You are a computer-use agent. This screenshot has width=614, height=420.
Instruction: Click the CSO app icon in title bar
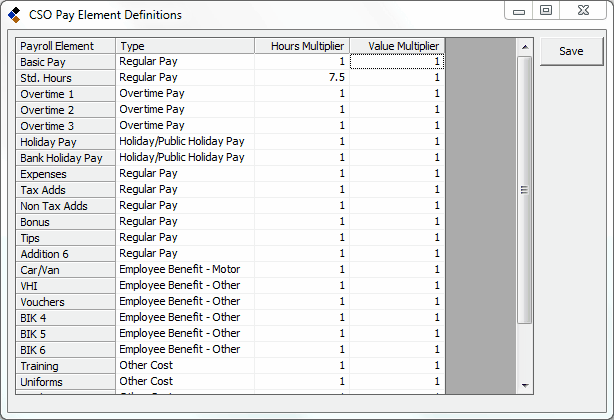[13, 15]
